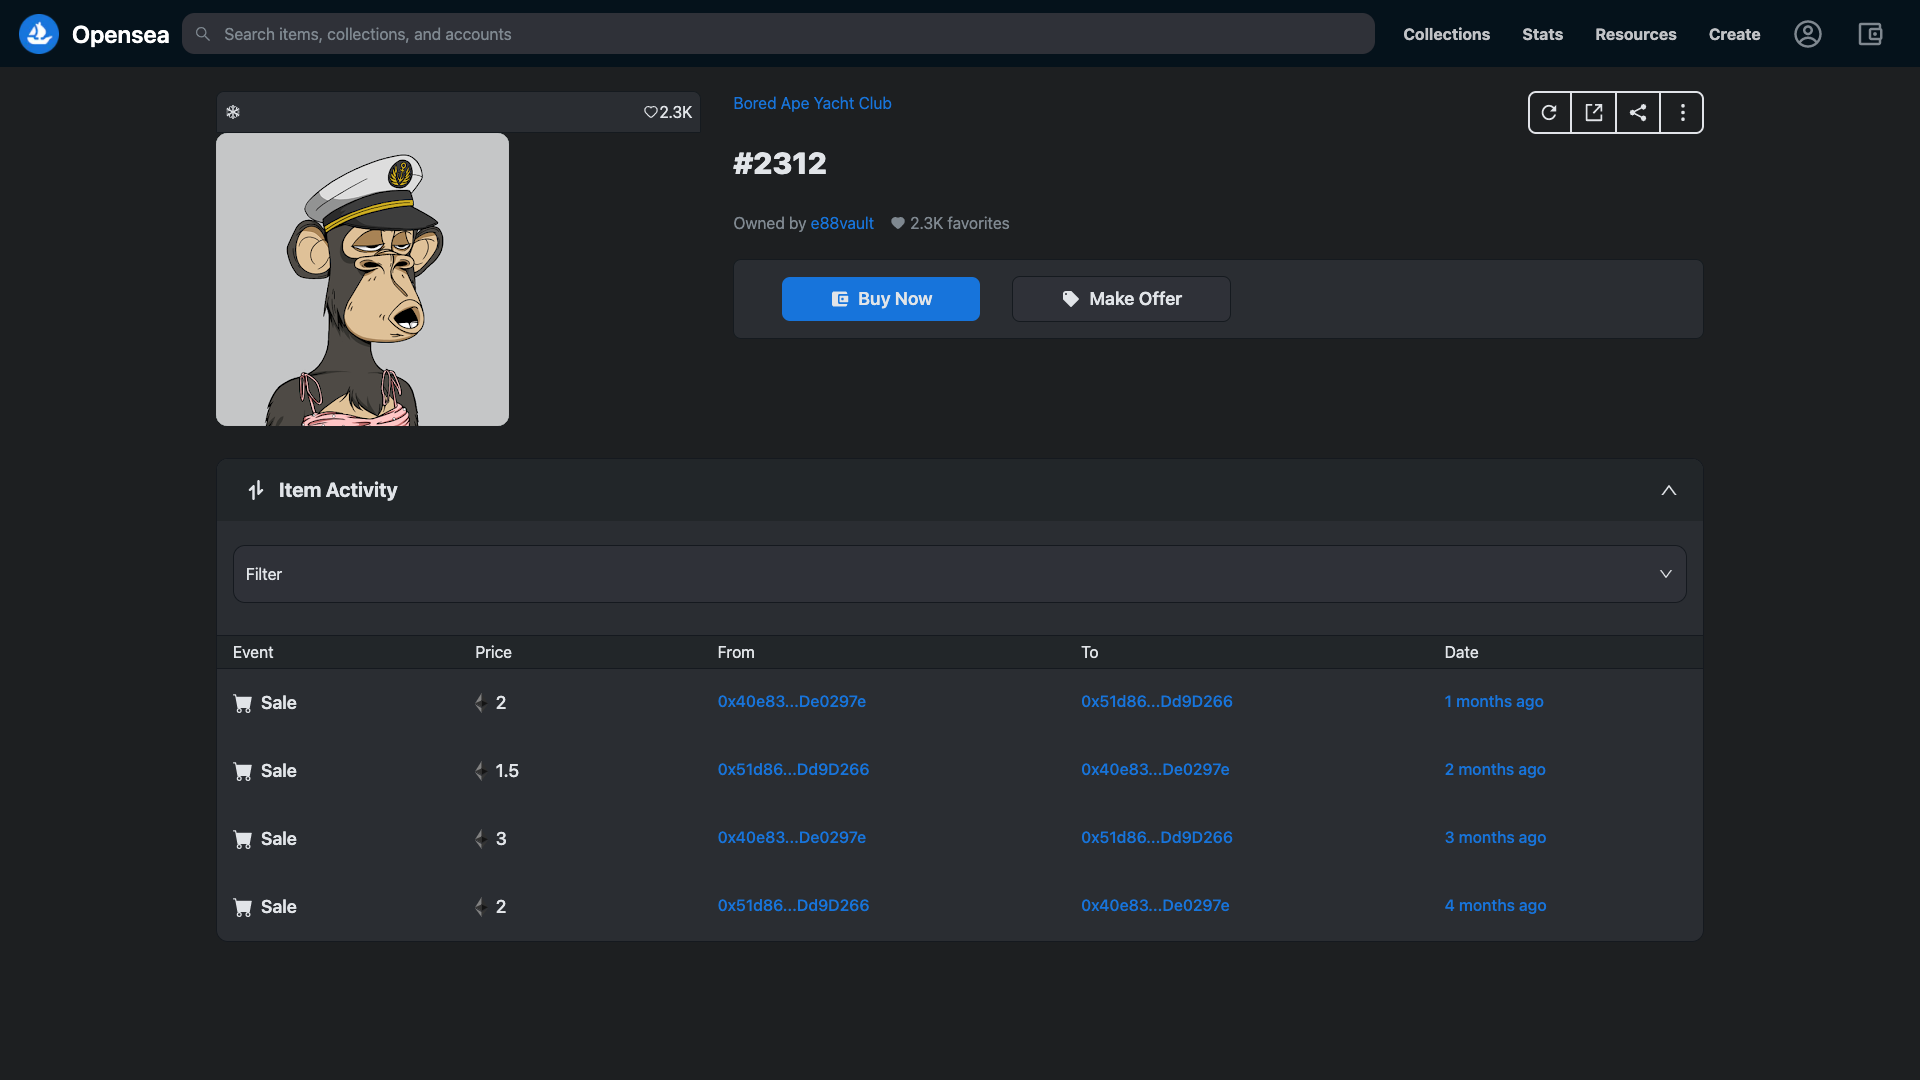Click the Price column header
This screenshot has height=1080, width=1920.
(493, 652)
